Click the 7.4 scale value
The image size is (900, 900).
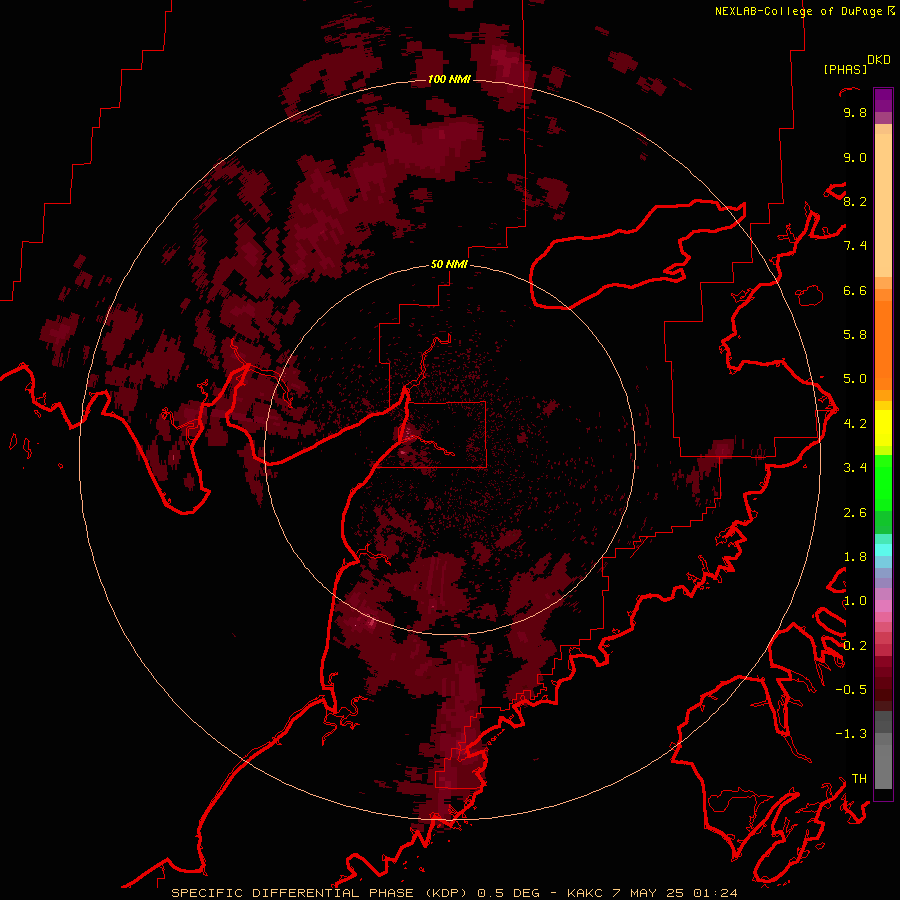(855, 246)
